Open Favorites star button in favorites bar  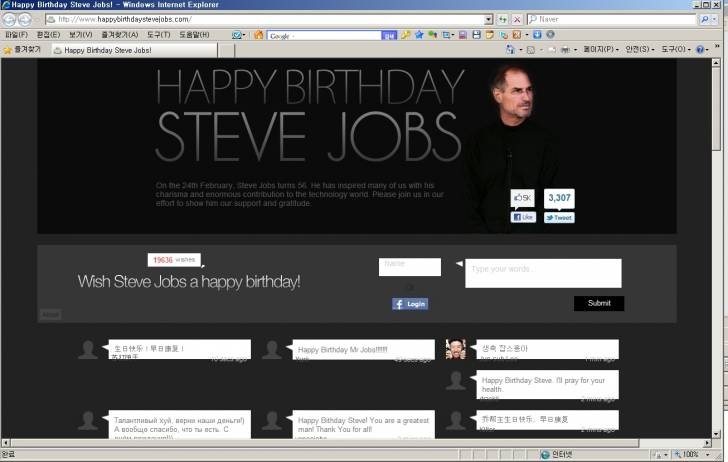pyautogui.click(x=22, y=50)
